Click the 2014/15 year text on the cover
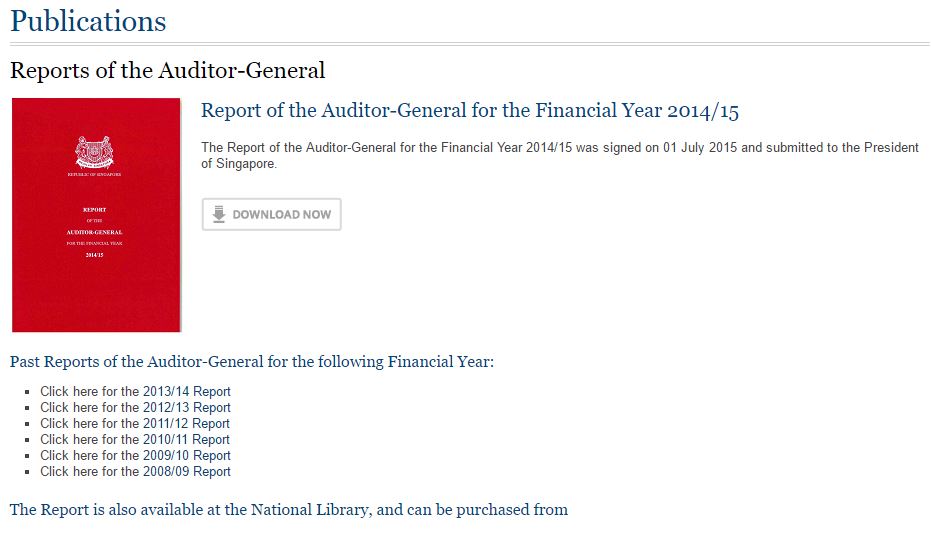Screen dimensions: 931x539 94,255
